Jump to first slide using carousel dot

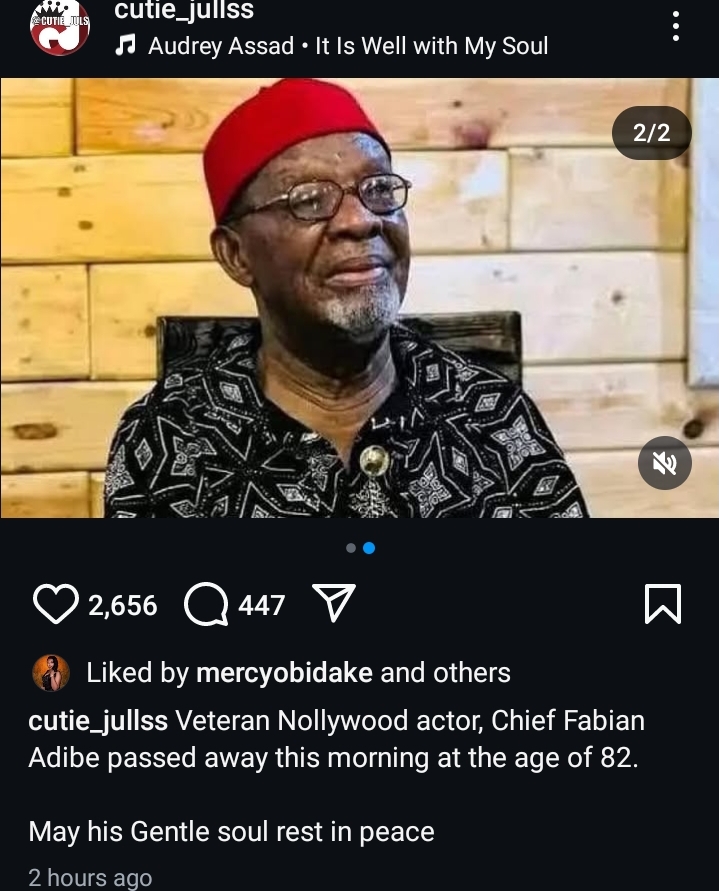point(351,548)
